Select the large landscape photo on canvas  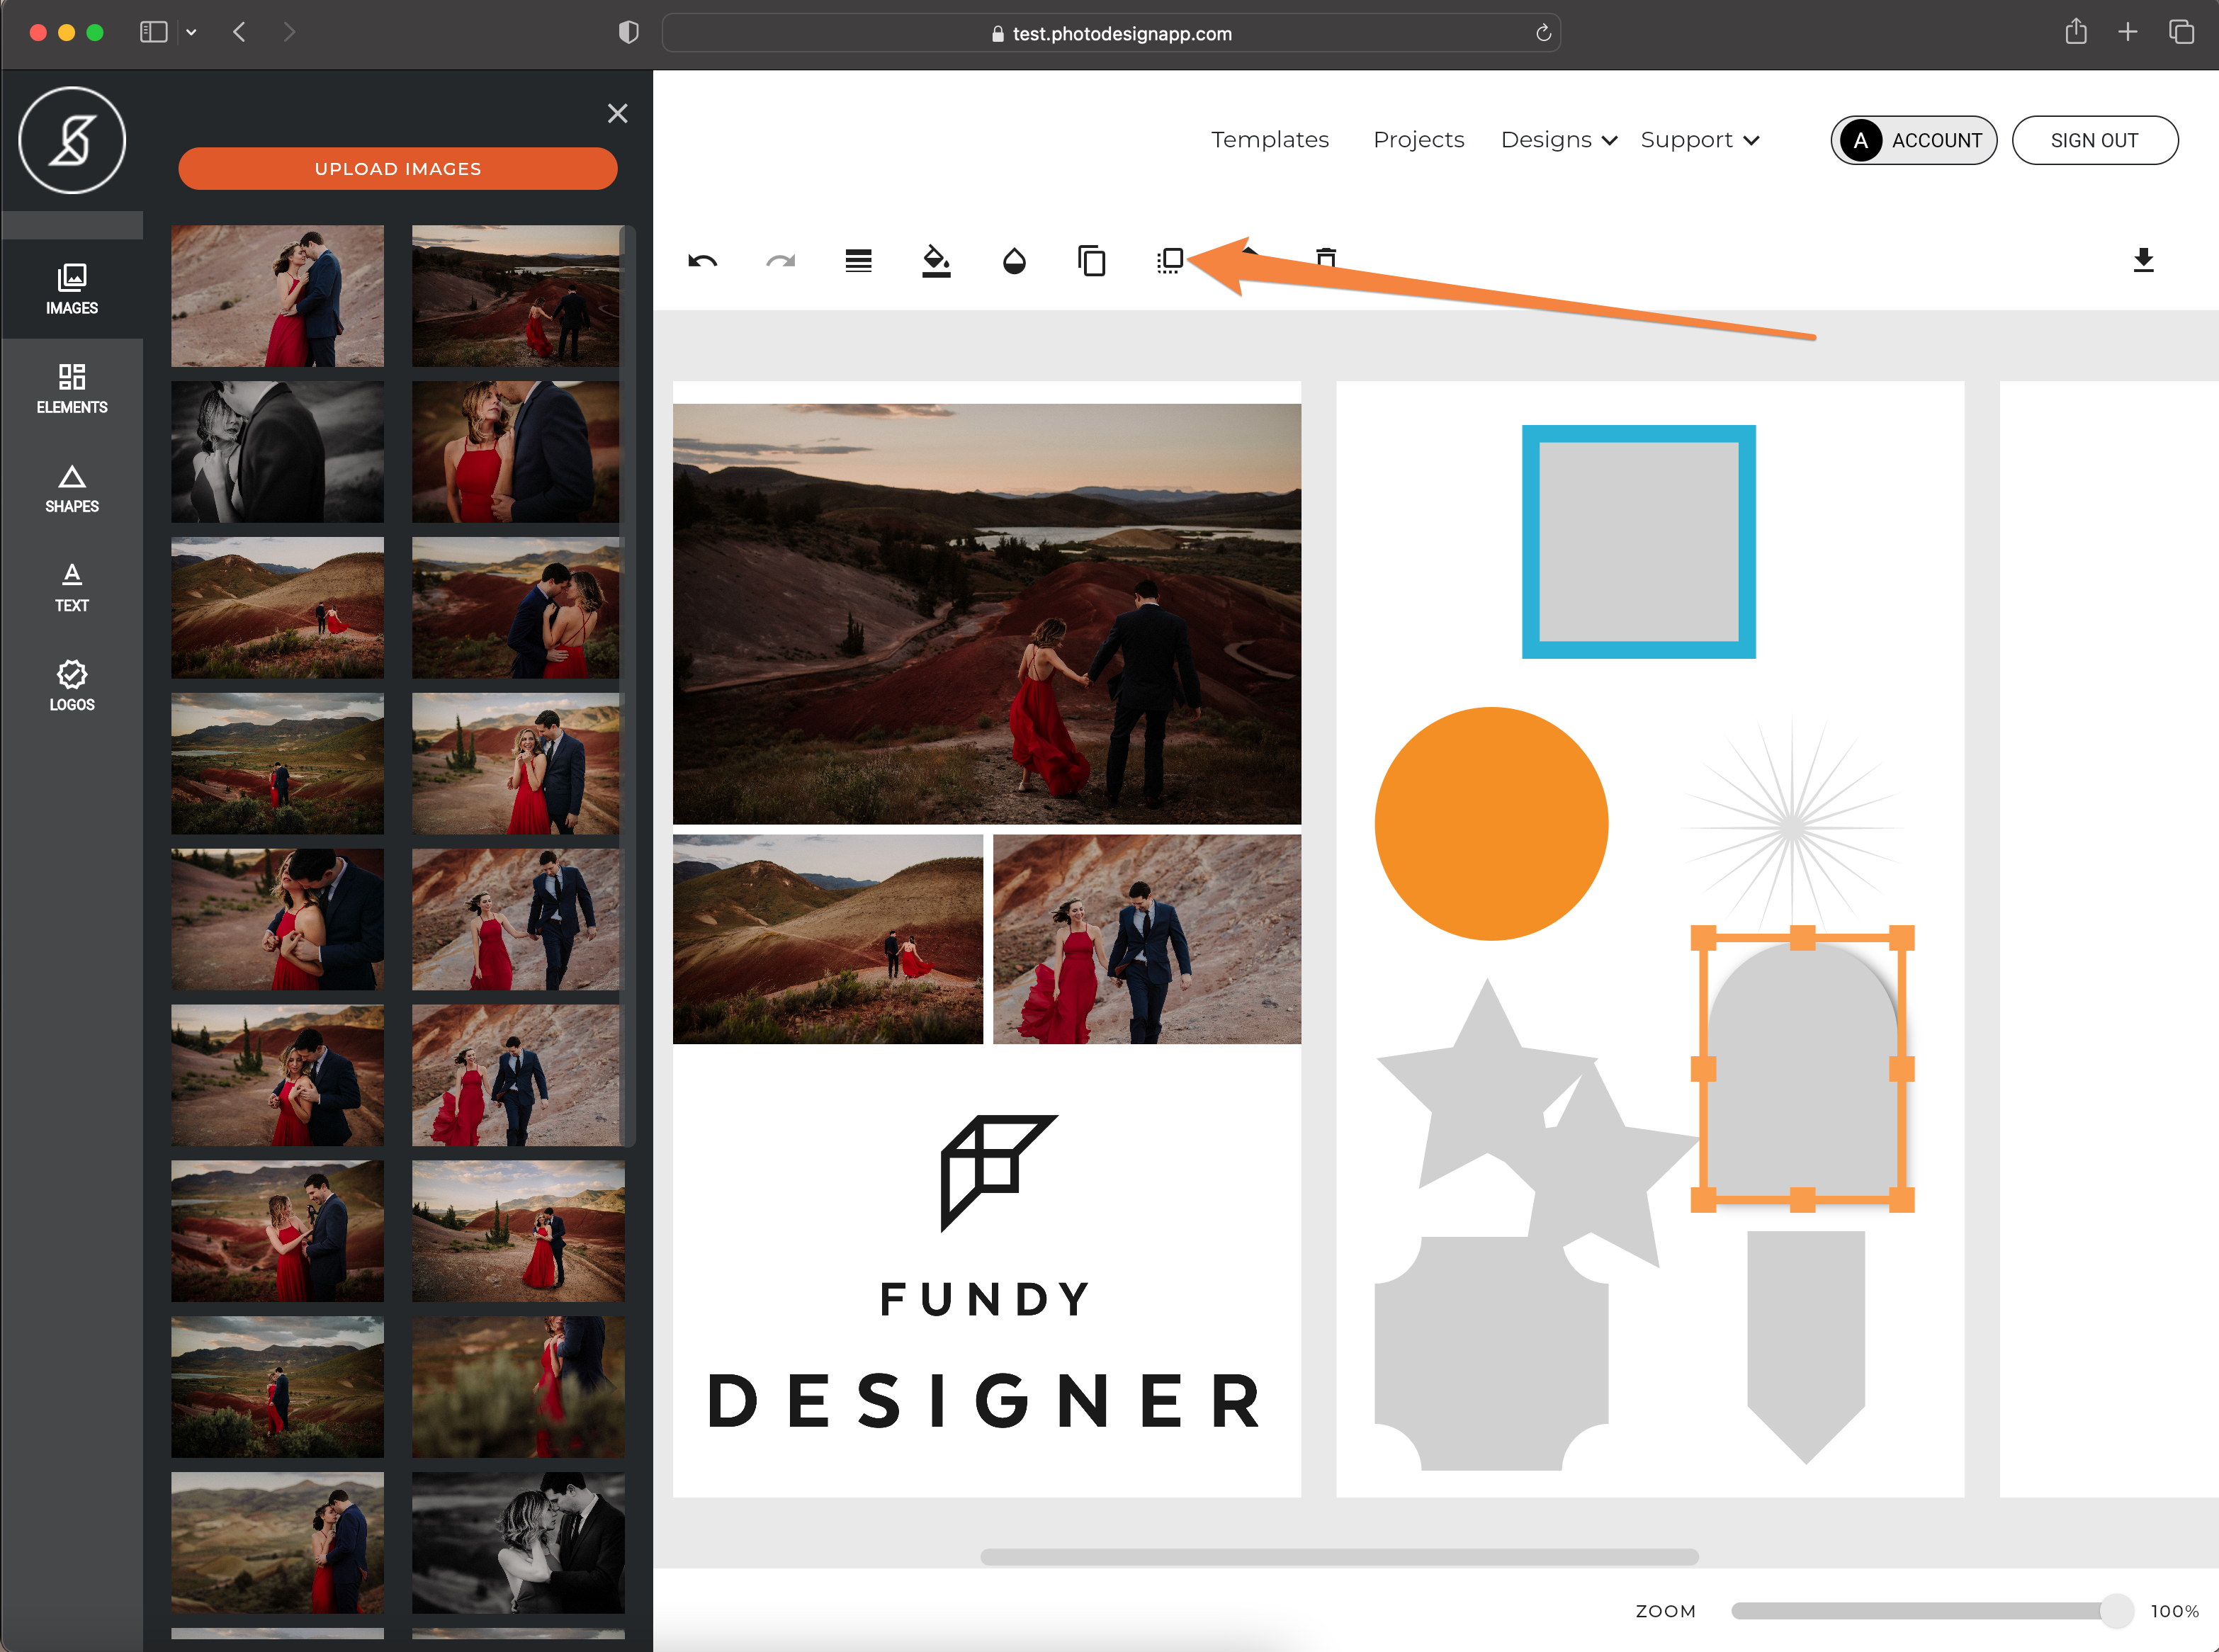986,614
